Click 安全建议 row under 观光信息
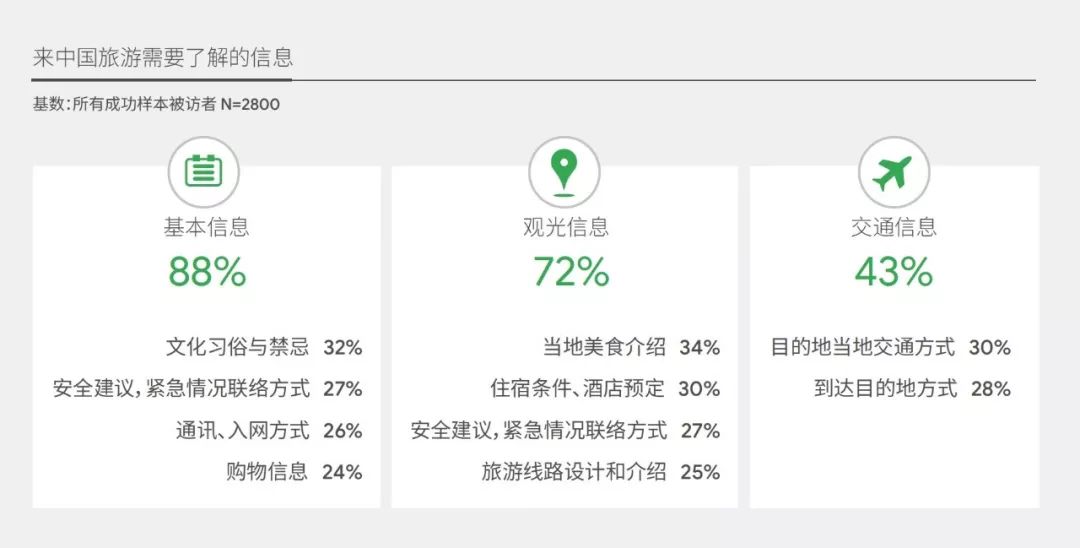This screenshot has height=548, width=1080. (565, 431)
